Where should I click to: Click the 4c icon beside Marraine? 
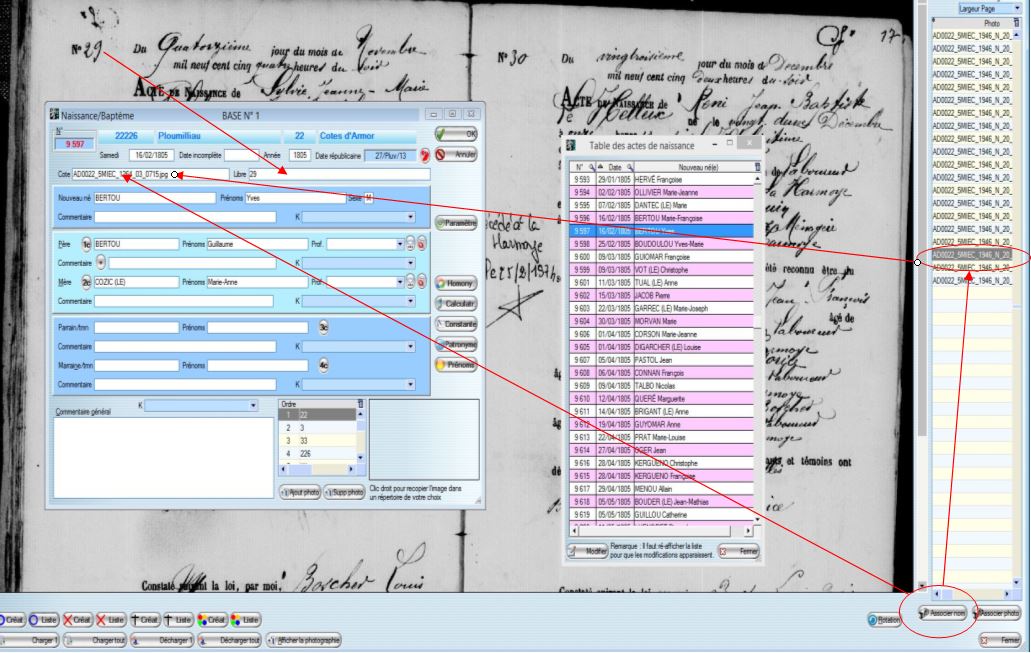[323, 365]
